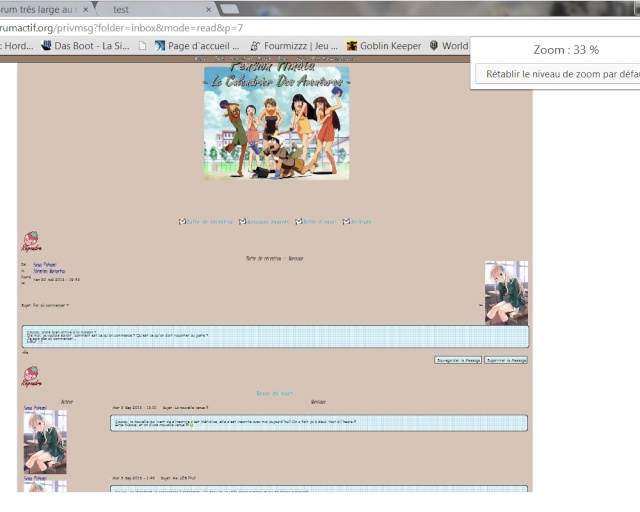Open the Das Boot - La Si... bookmark

85,46
